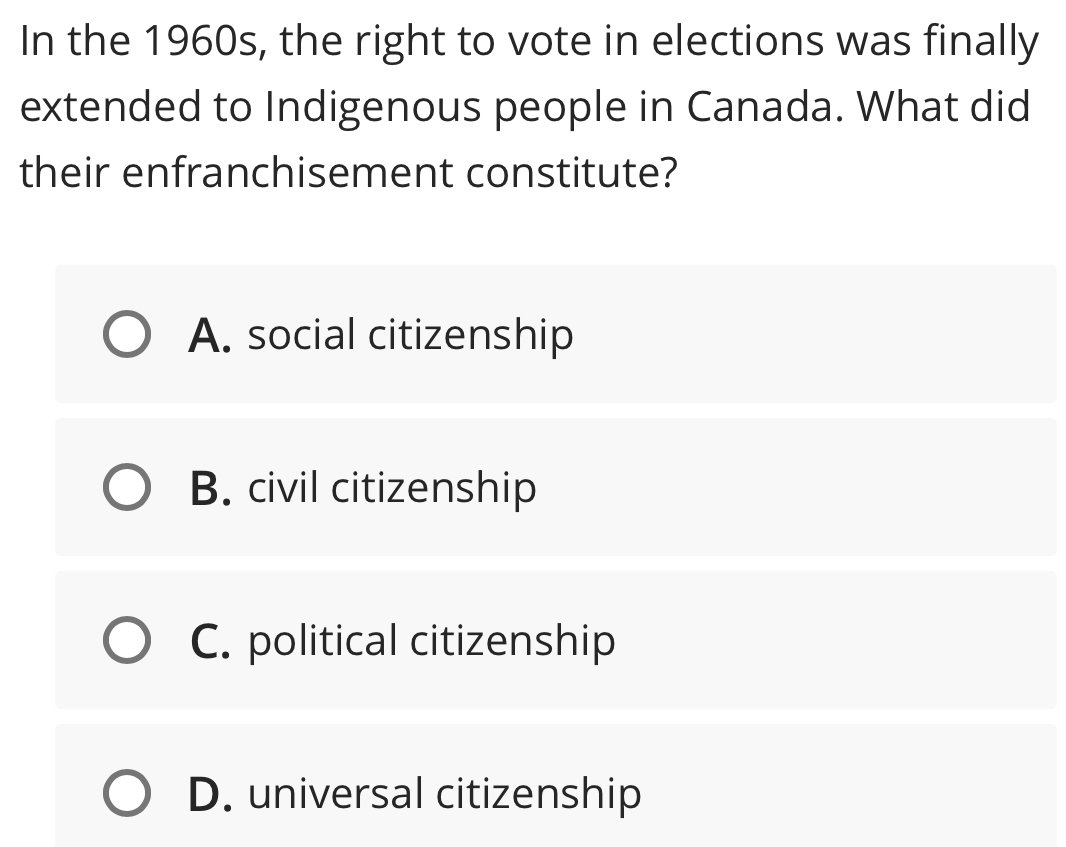The width and height of the screenshot is (1066, 847).
Task: Click the bold letter 'D.' label
Action: tap(210, 795)
